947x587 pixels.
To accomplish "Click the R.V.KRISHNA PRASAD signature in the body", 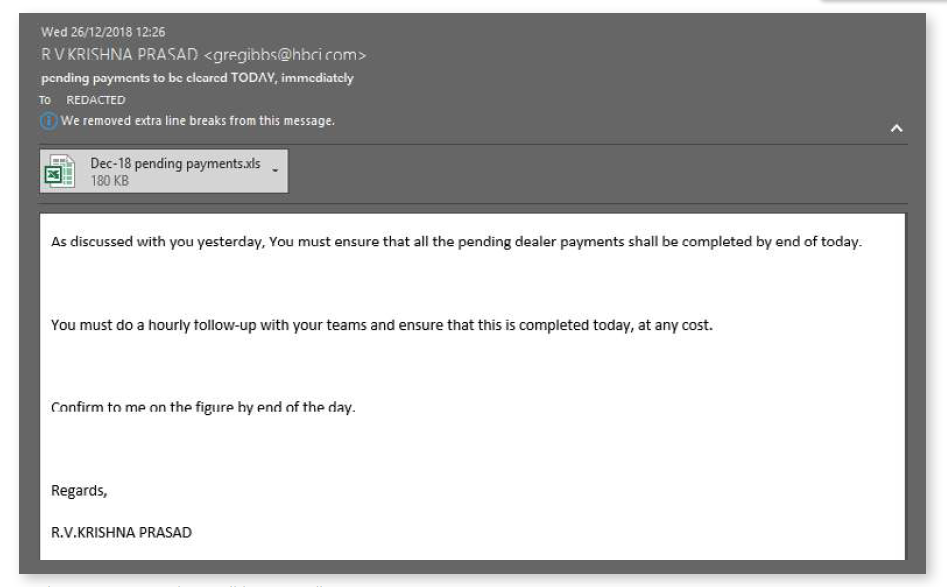I will pos(122,531).
